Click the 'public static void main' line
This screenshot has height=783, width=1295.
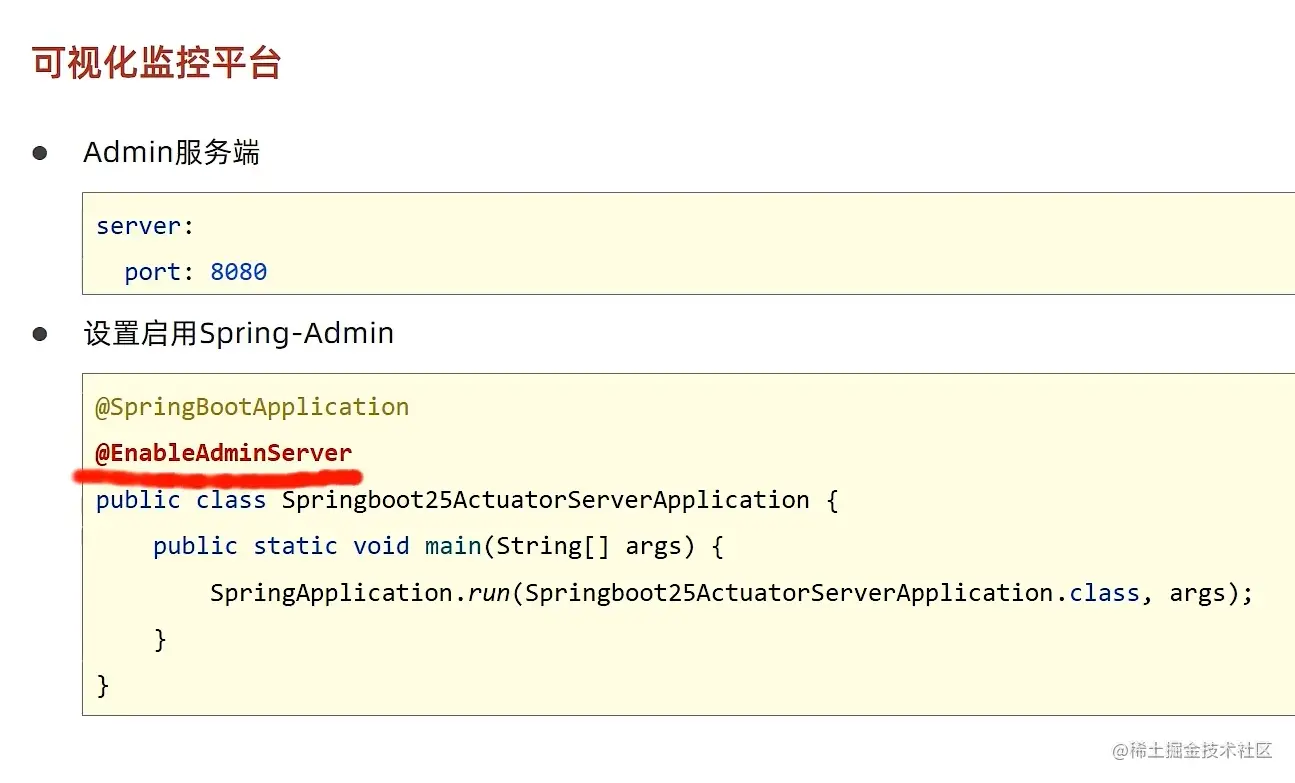438,546
